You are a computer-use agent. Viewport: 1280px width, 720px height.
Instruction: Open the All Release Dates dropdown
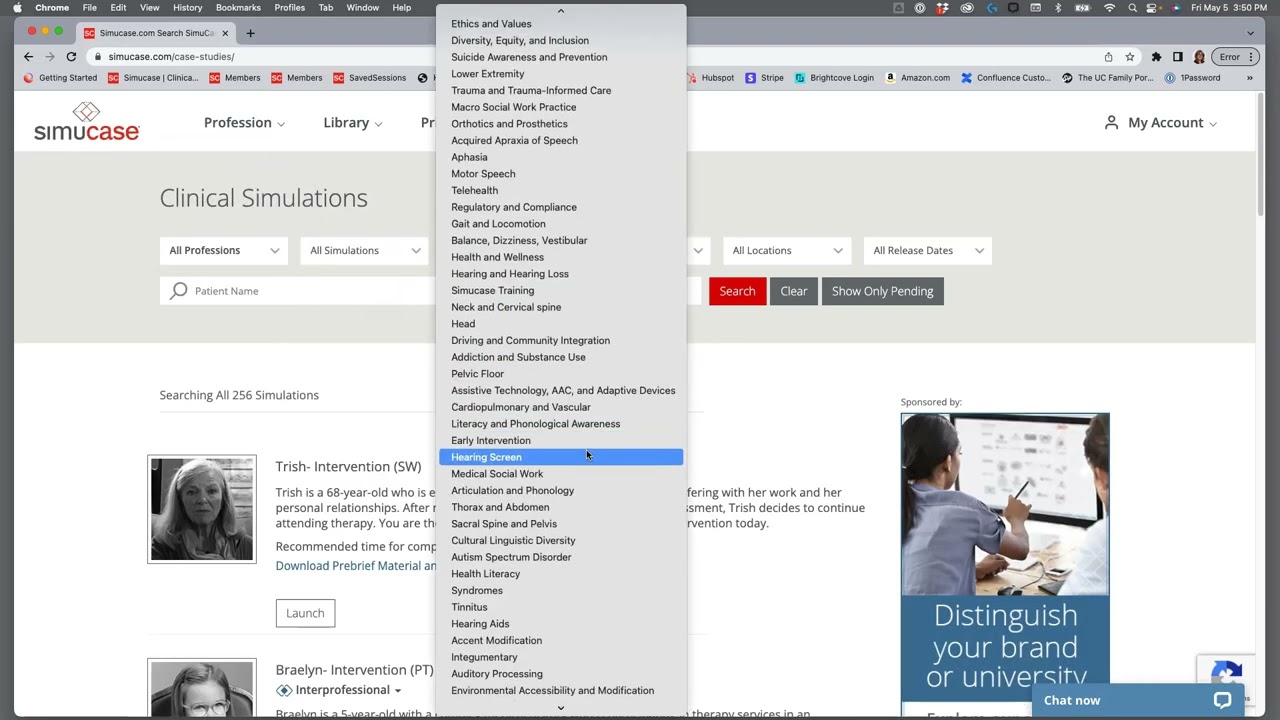[928, 250]
